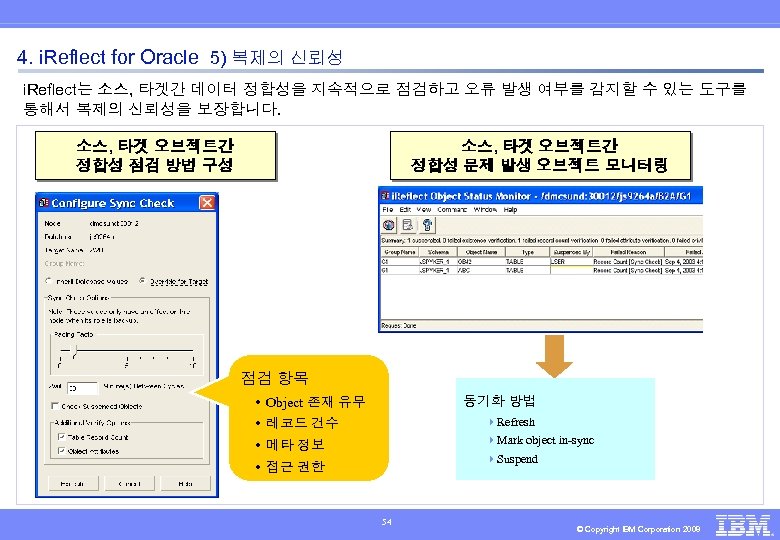
Task: Click the Failed Reason column header
Action: pos(628,252)
